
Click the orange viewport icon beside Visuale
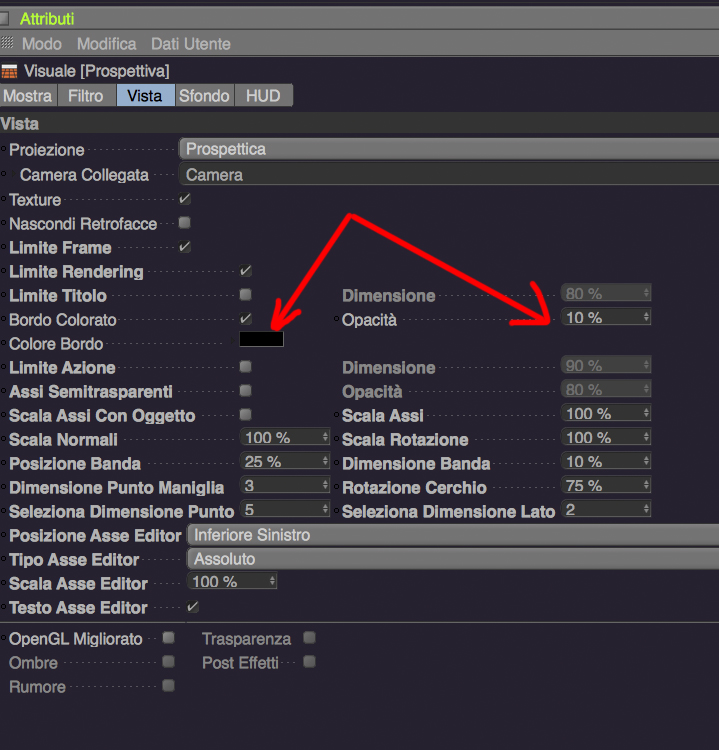[9, 72]
